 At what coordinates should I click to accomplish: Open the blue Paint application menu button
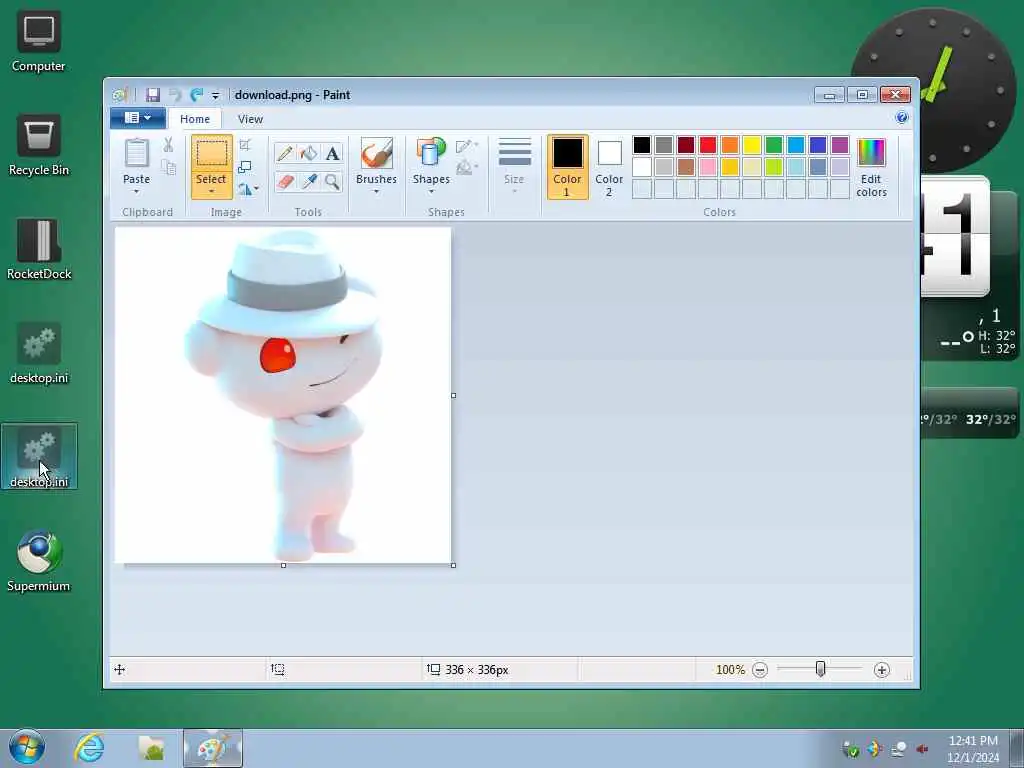(x=137, y=118)
